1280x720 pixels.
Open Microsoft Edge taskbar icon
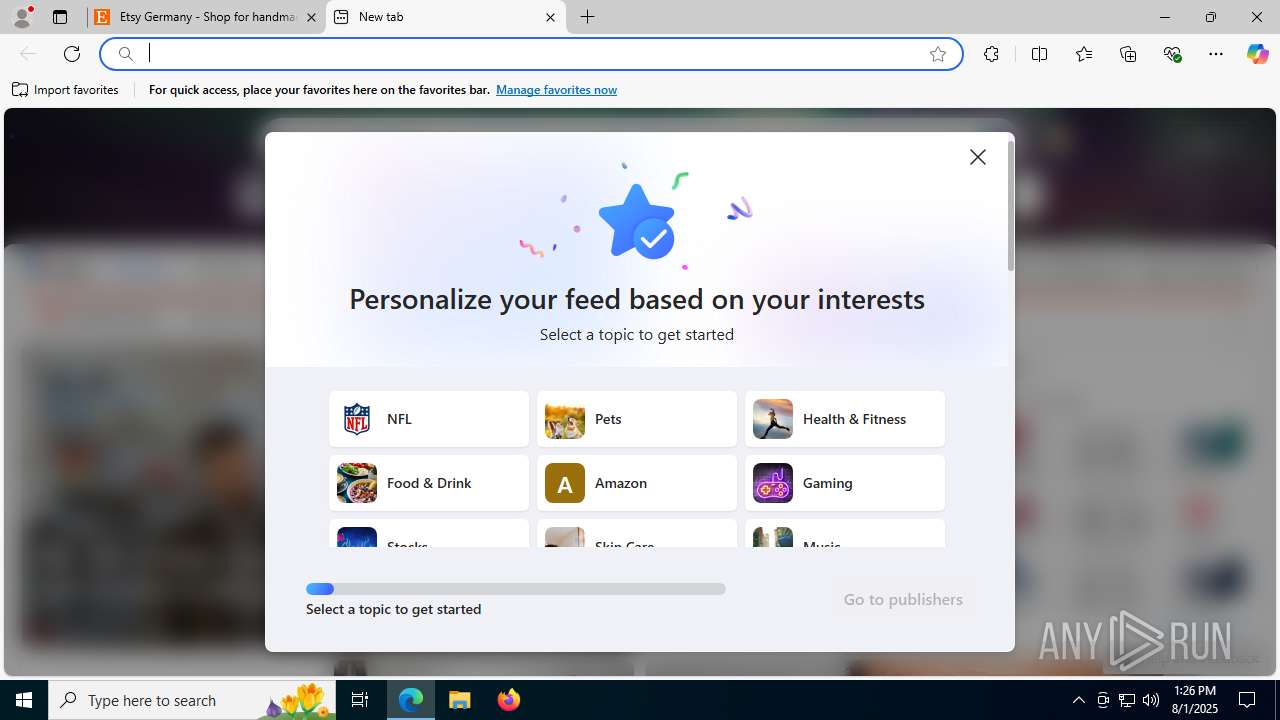(411, 700)
